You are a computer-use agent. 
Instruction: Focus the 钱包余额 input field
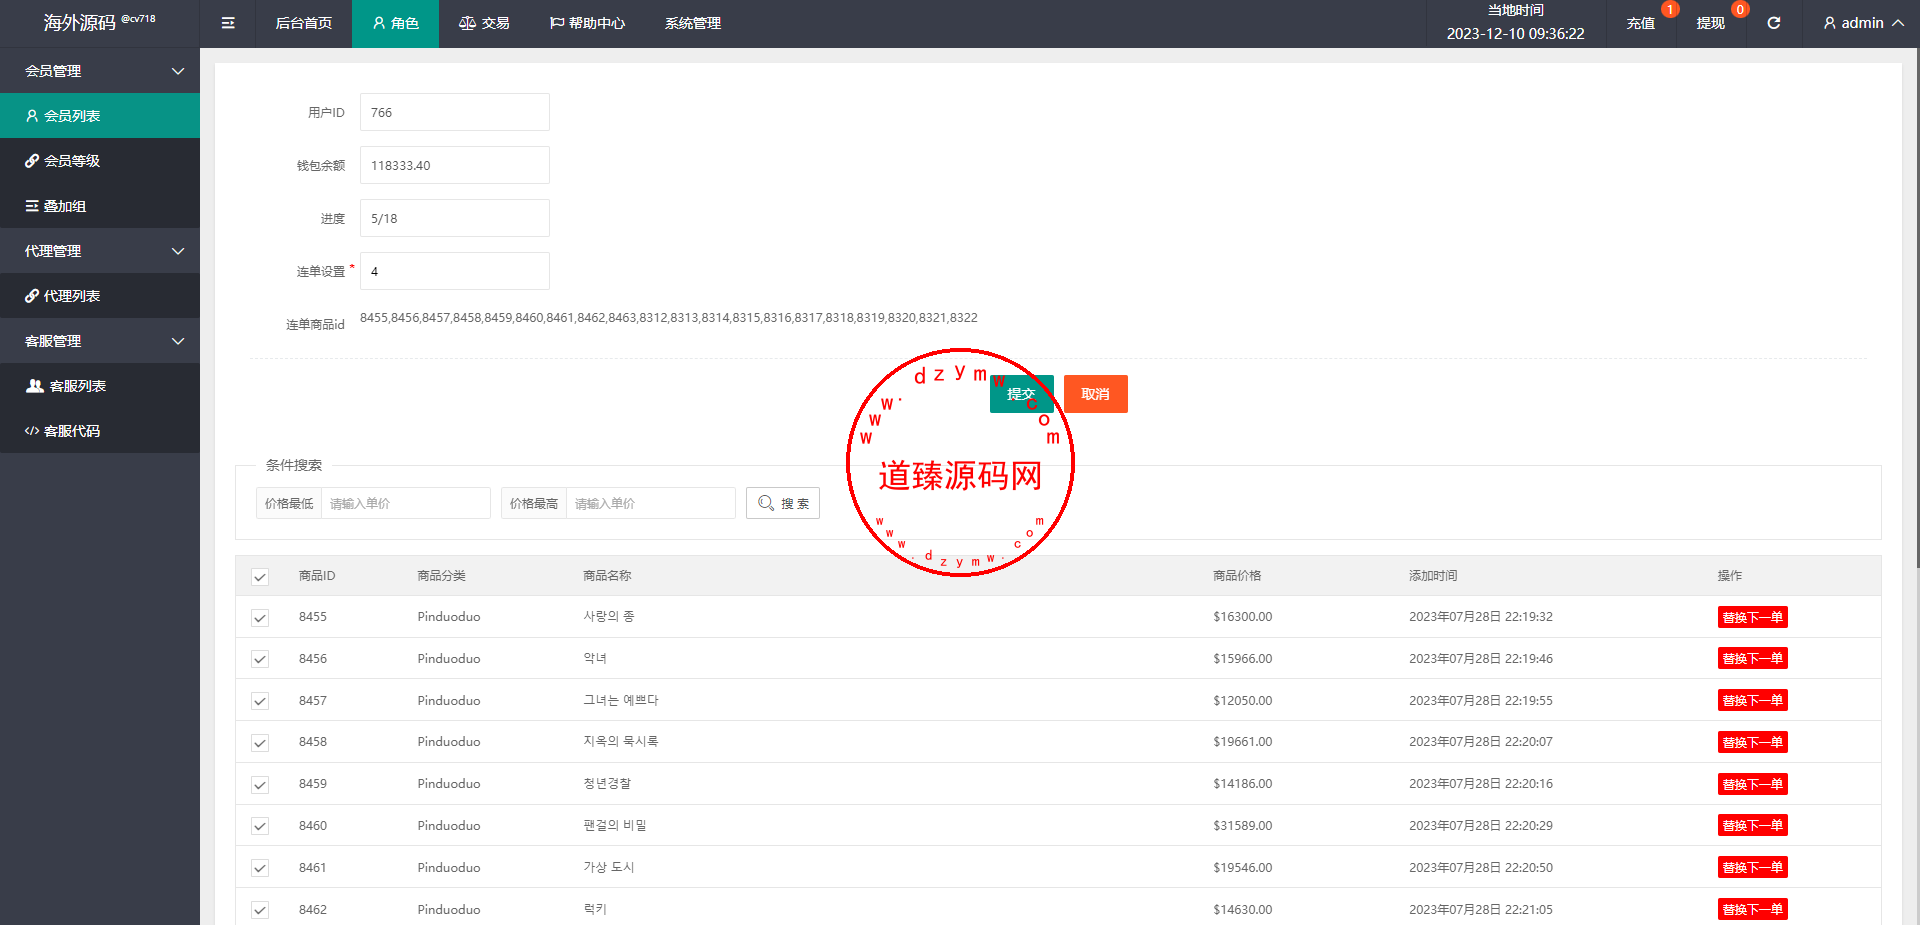[455, 165]
